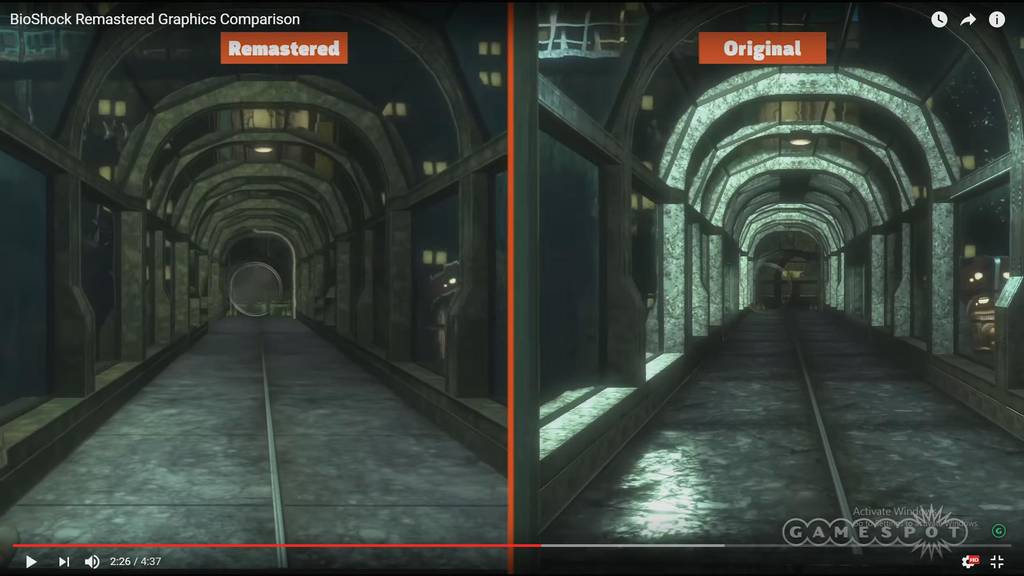Image resolution: width=1024 pixels, height=576 pixels.
Task: Click the 2:26 / 4:37 time display
Action: tap(135, 561)
